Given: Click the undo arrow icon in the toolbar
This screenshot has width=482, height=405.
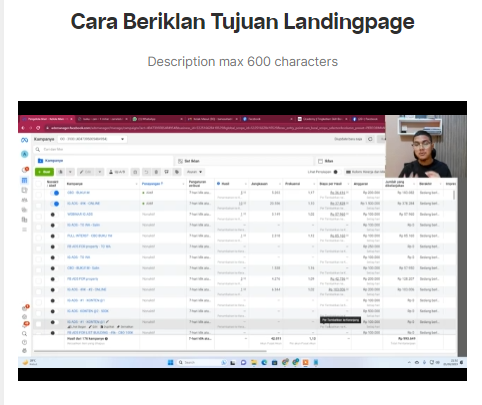Looking at the screenshot, I should point(146,172).
